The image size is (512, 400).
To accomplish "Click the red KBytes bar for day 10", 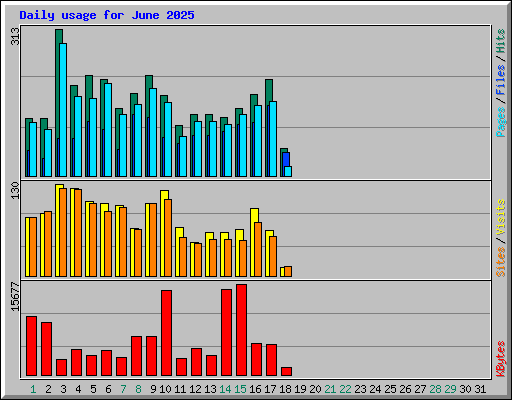I will 167,333.
